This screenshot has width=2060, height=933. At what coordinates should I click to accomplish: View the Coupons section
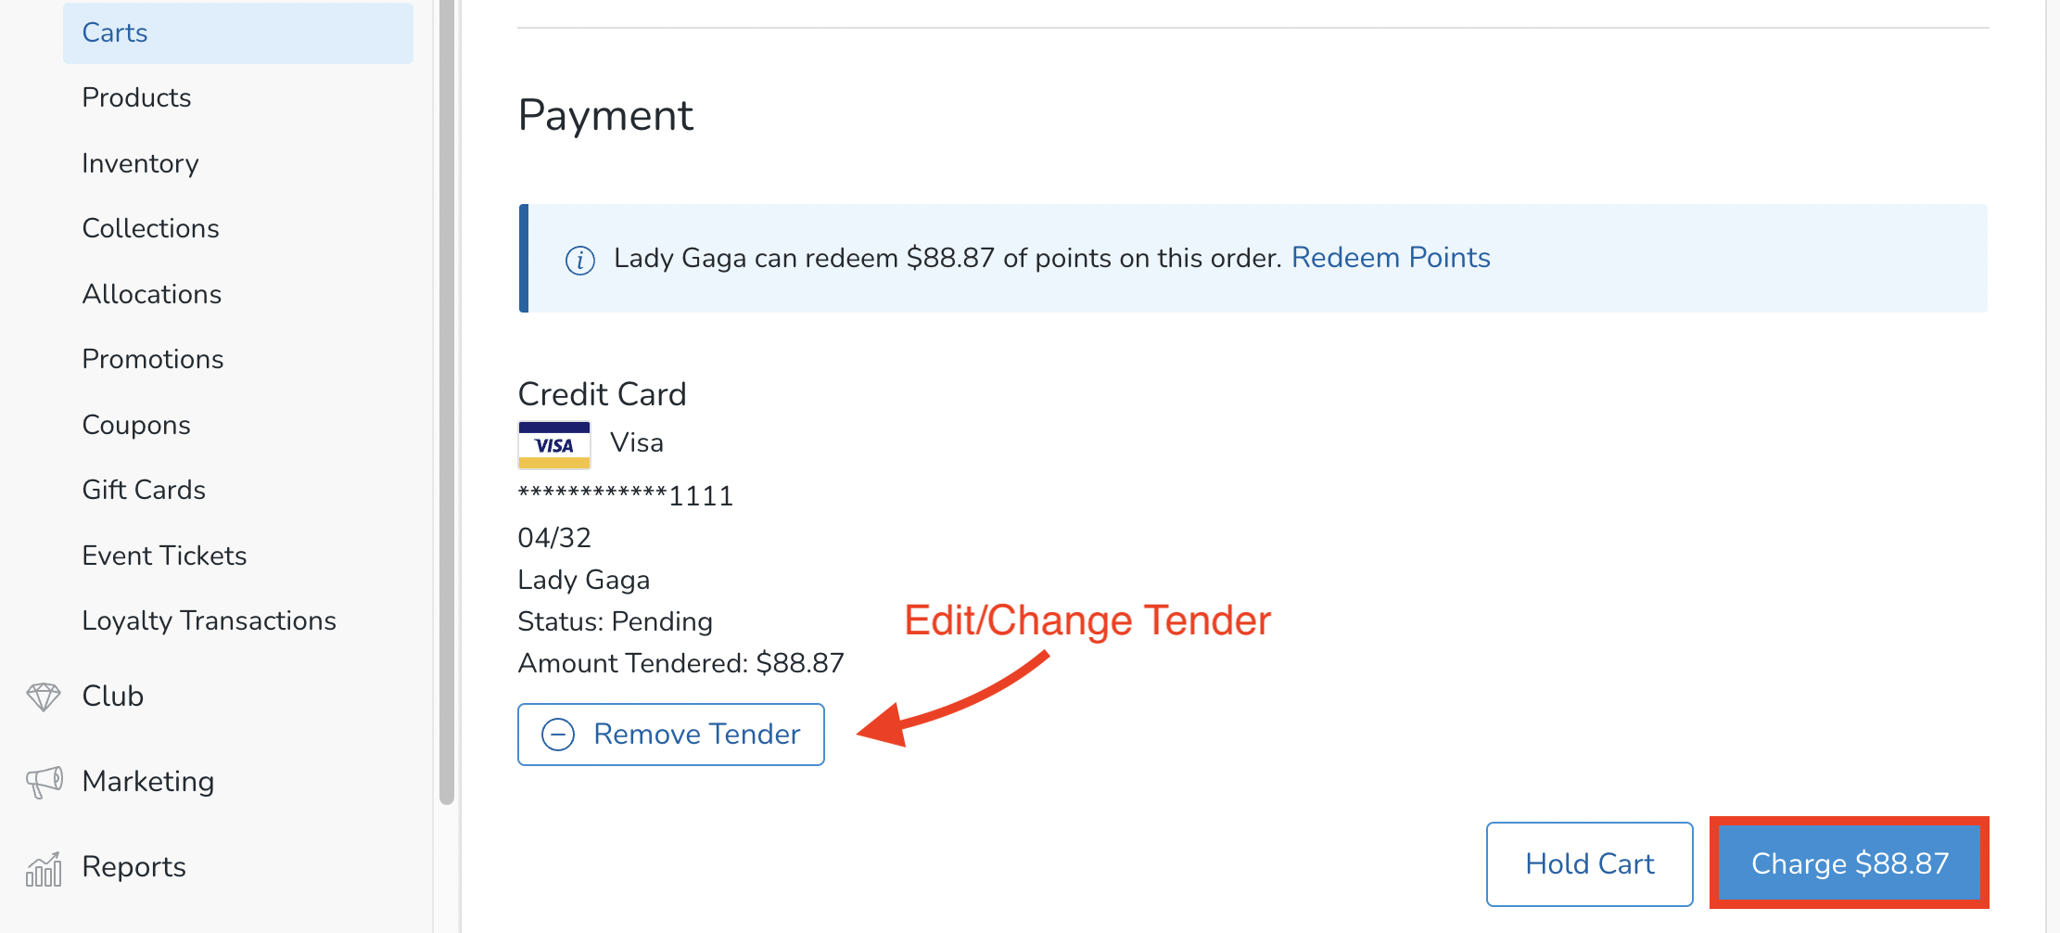pos(136,424)
